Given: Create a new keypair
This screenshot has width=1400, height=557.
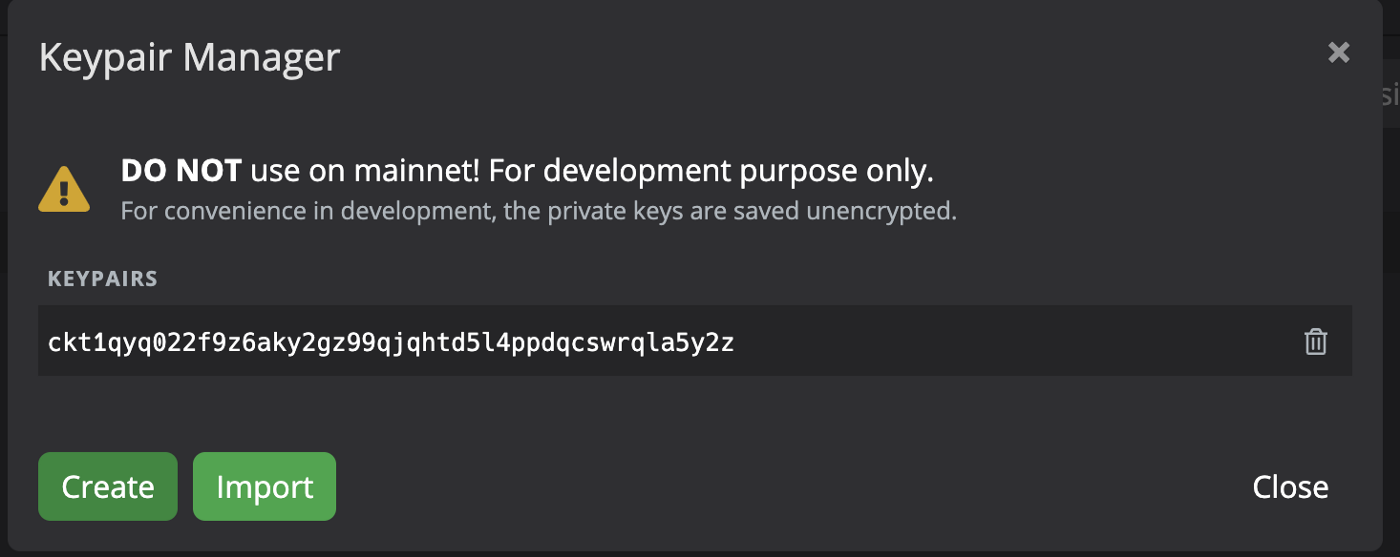Looking at the screenshot, I should pyautogui.click(x=108, y=487).
